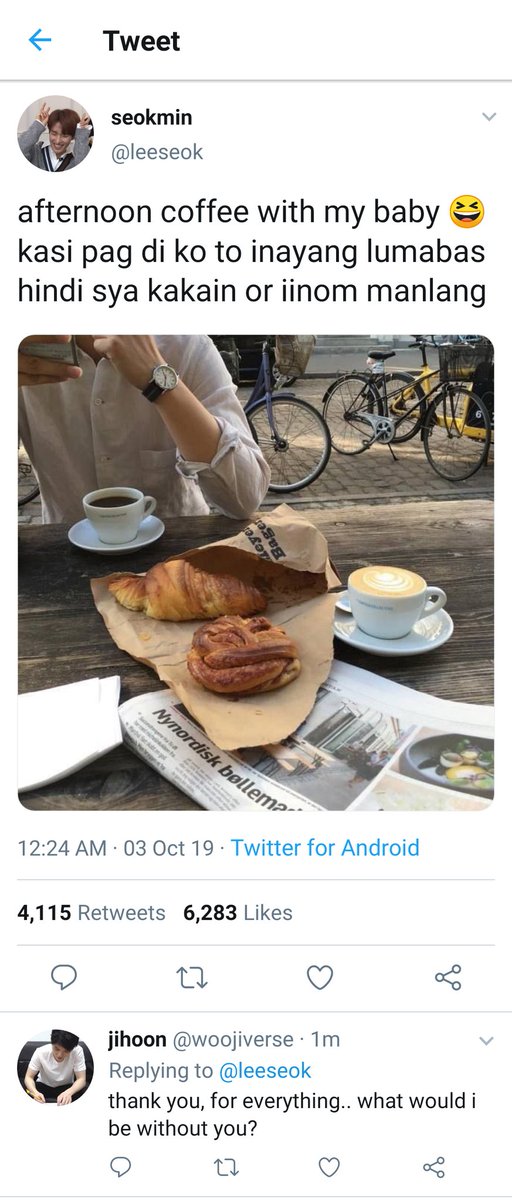This screenshot has width=512, height=1200.
Task: Retweet jihoon's reply
Action: (x=224, y=1167)
